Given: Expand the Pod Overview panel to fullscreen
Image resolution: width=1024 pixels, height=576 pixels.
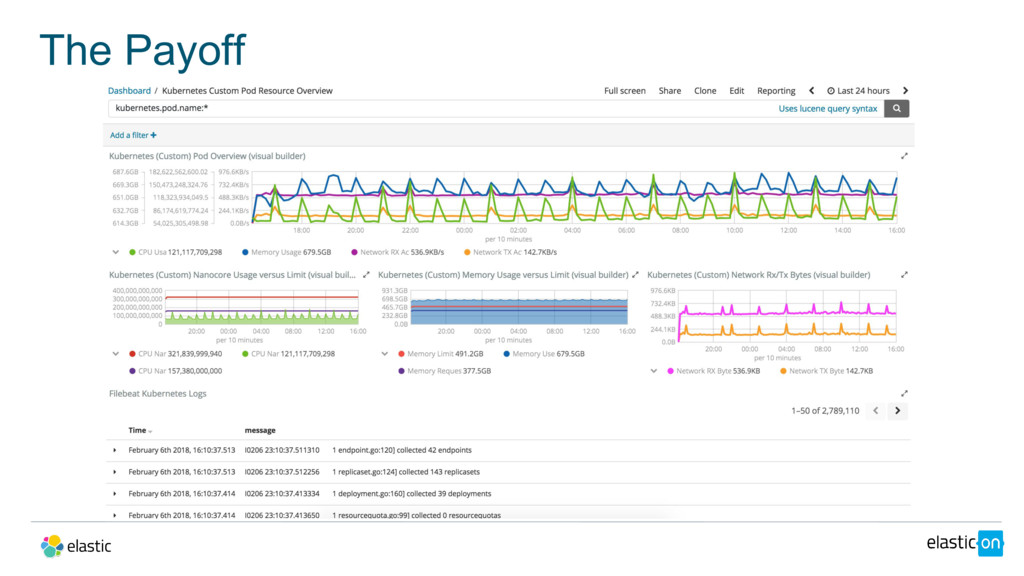Looking at the screenshot, I should [904, 156].
